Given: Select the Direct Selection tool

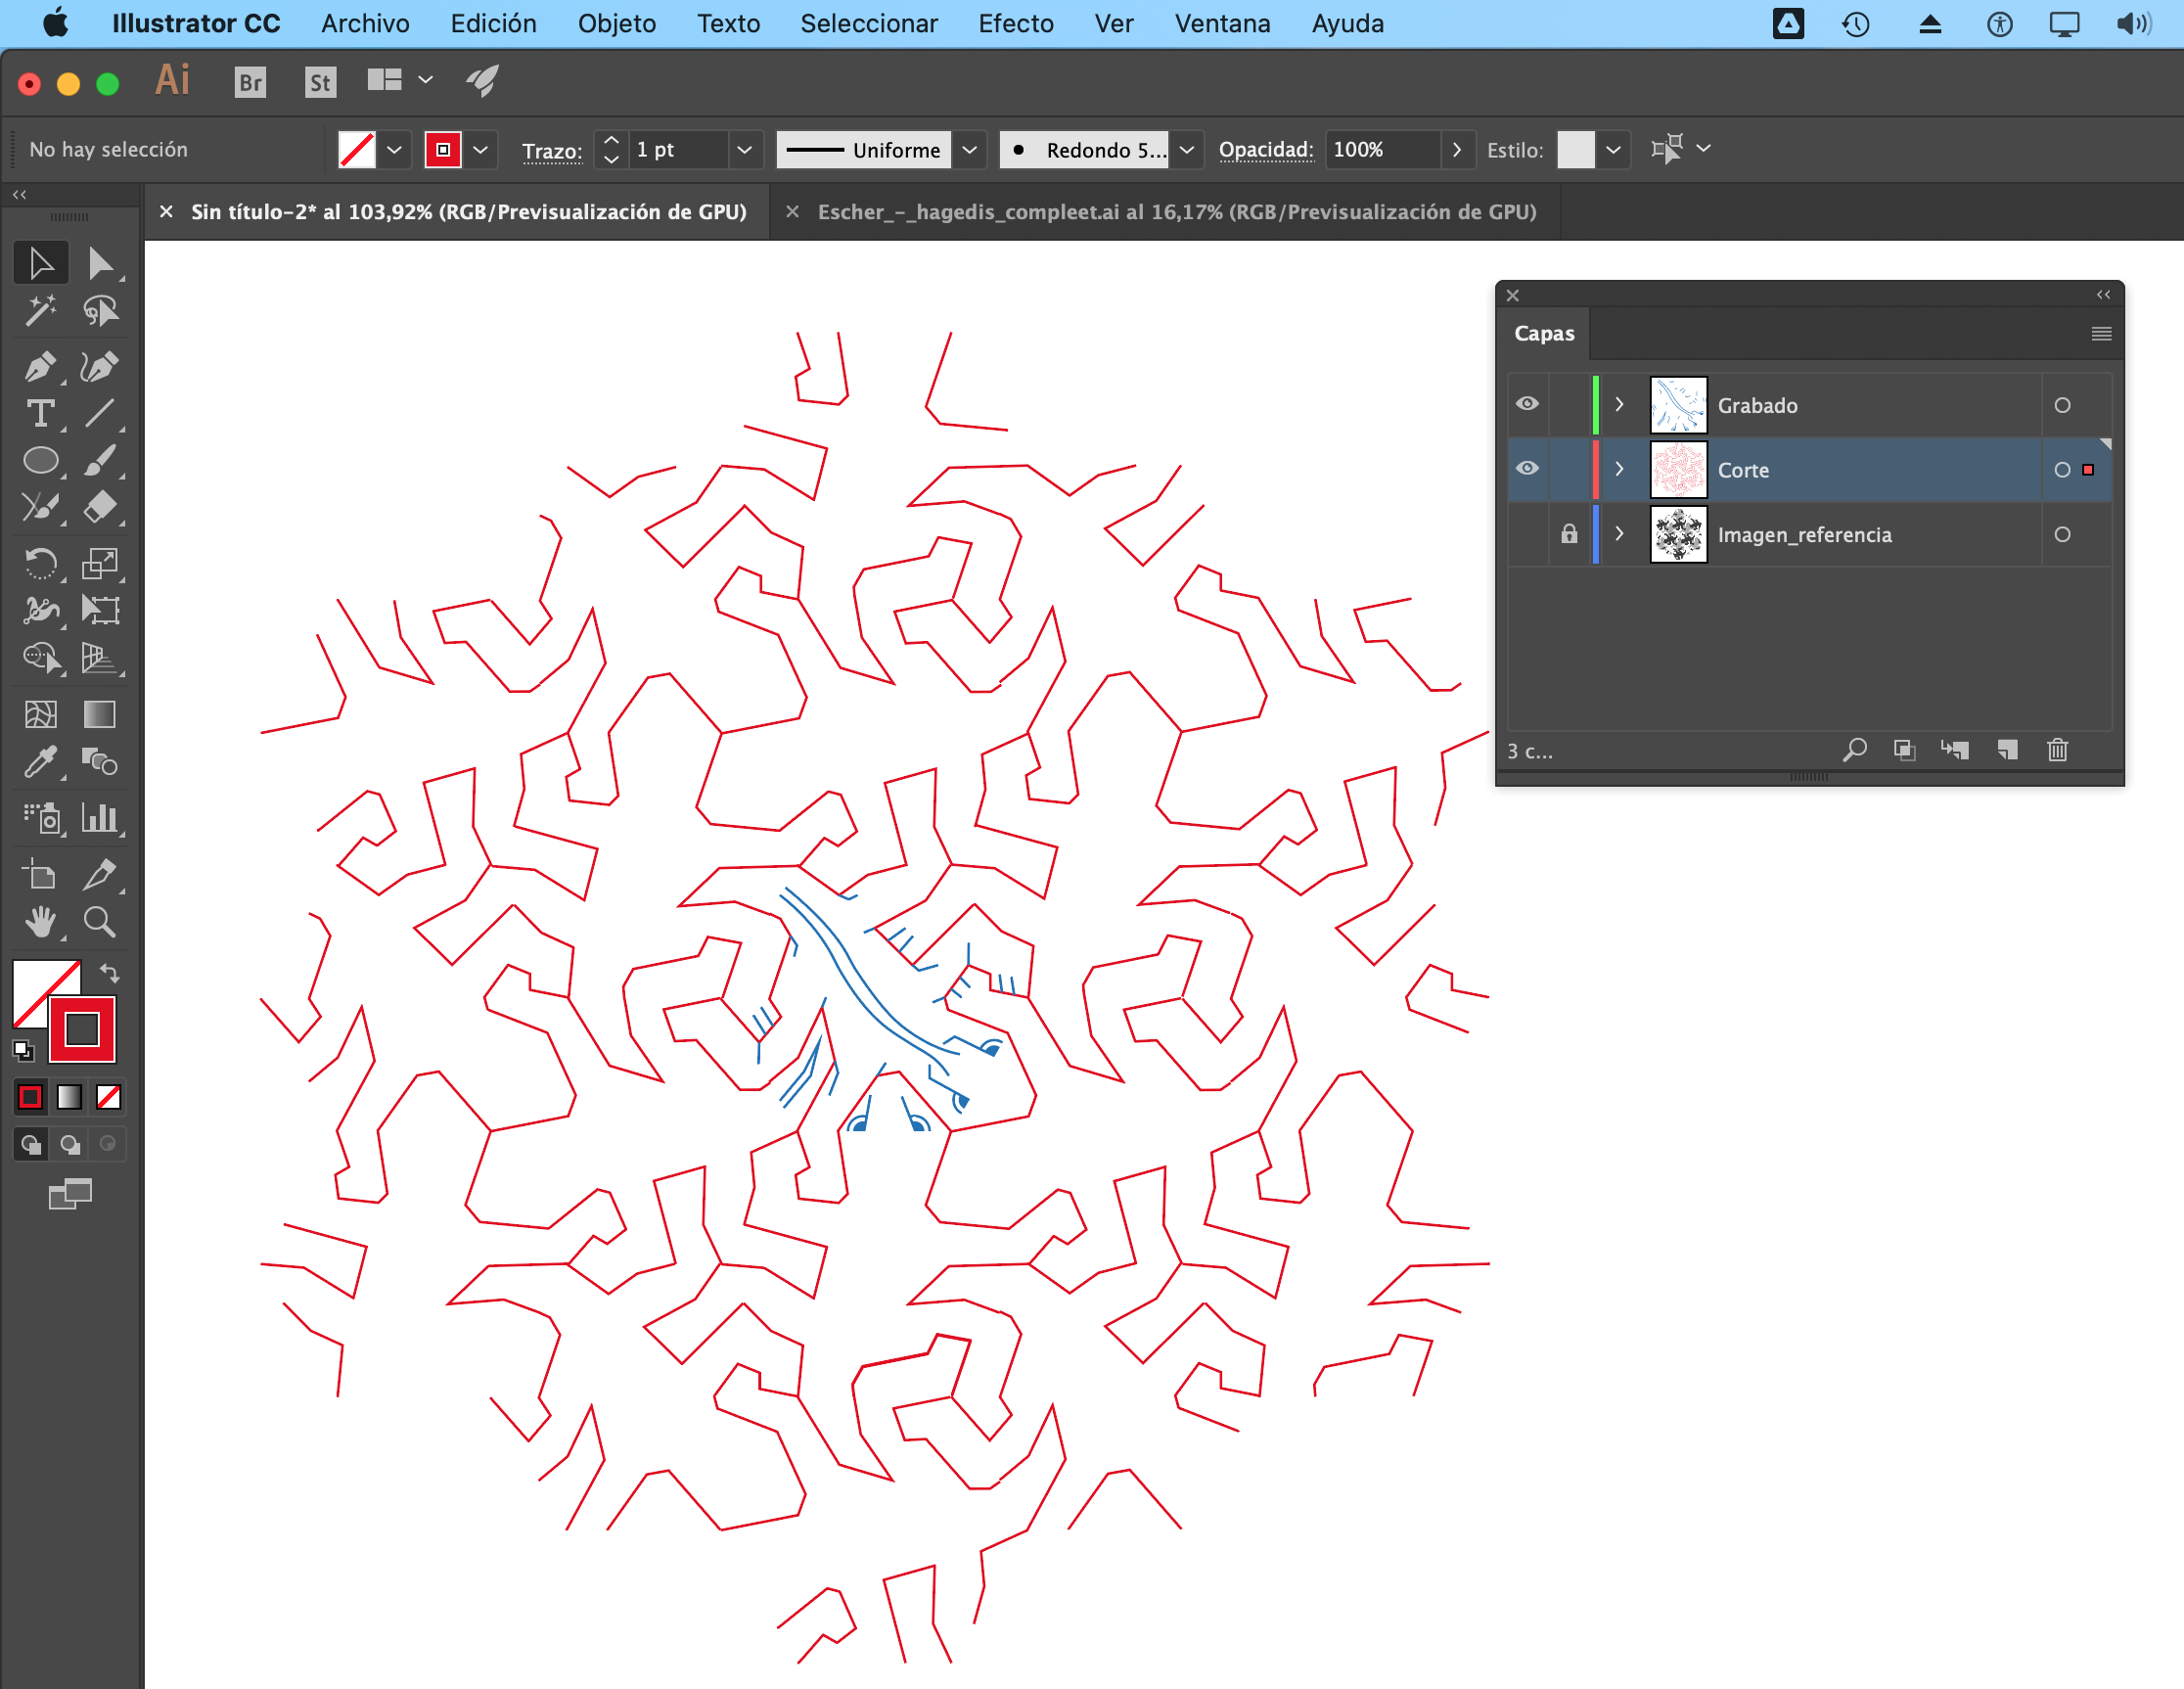Looking at the screenshot, I should click(100, 263).
